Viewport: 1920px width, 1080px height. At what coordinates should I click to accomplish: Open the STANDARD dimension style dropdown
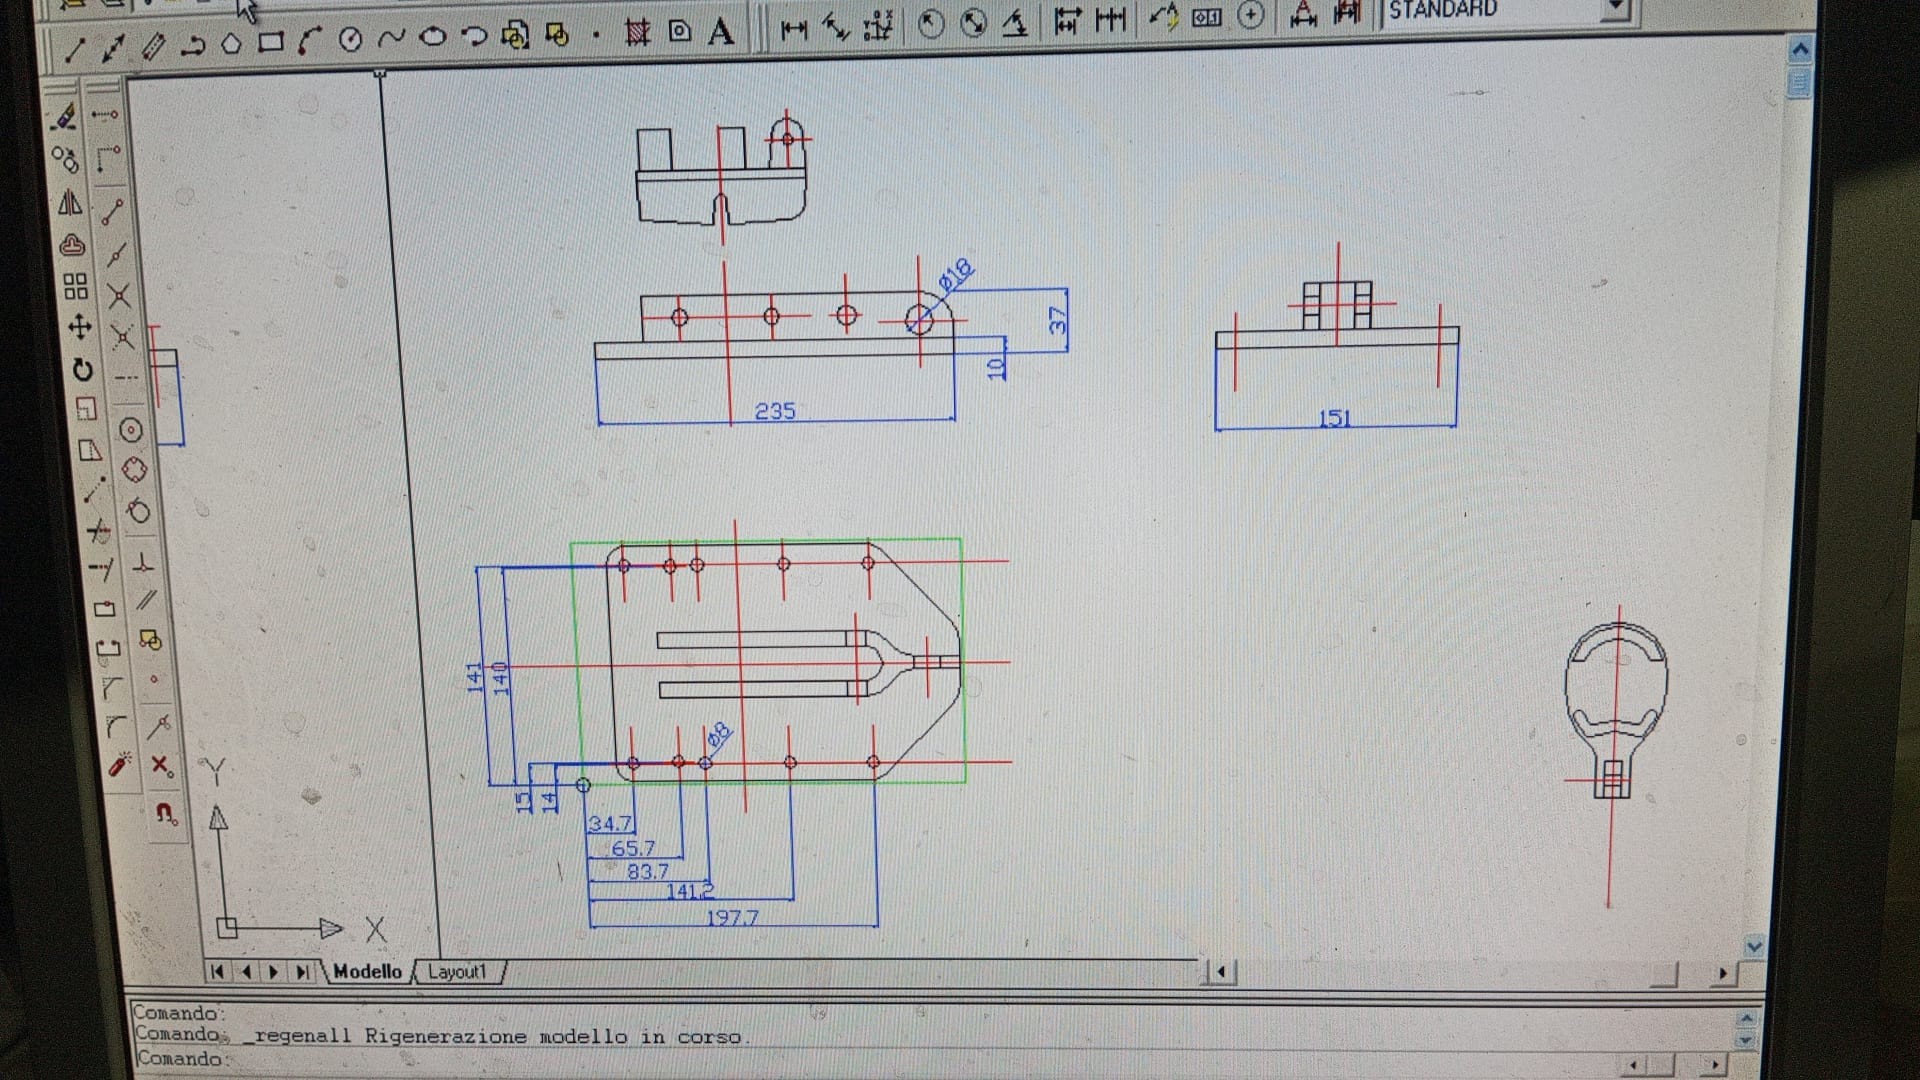pos(1614,10)
